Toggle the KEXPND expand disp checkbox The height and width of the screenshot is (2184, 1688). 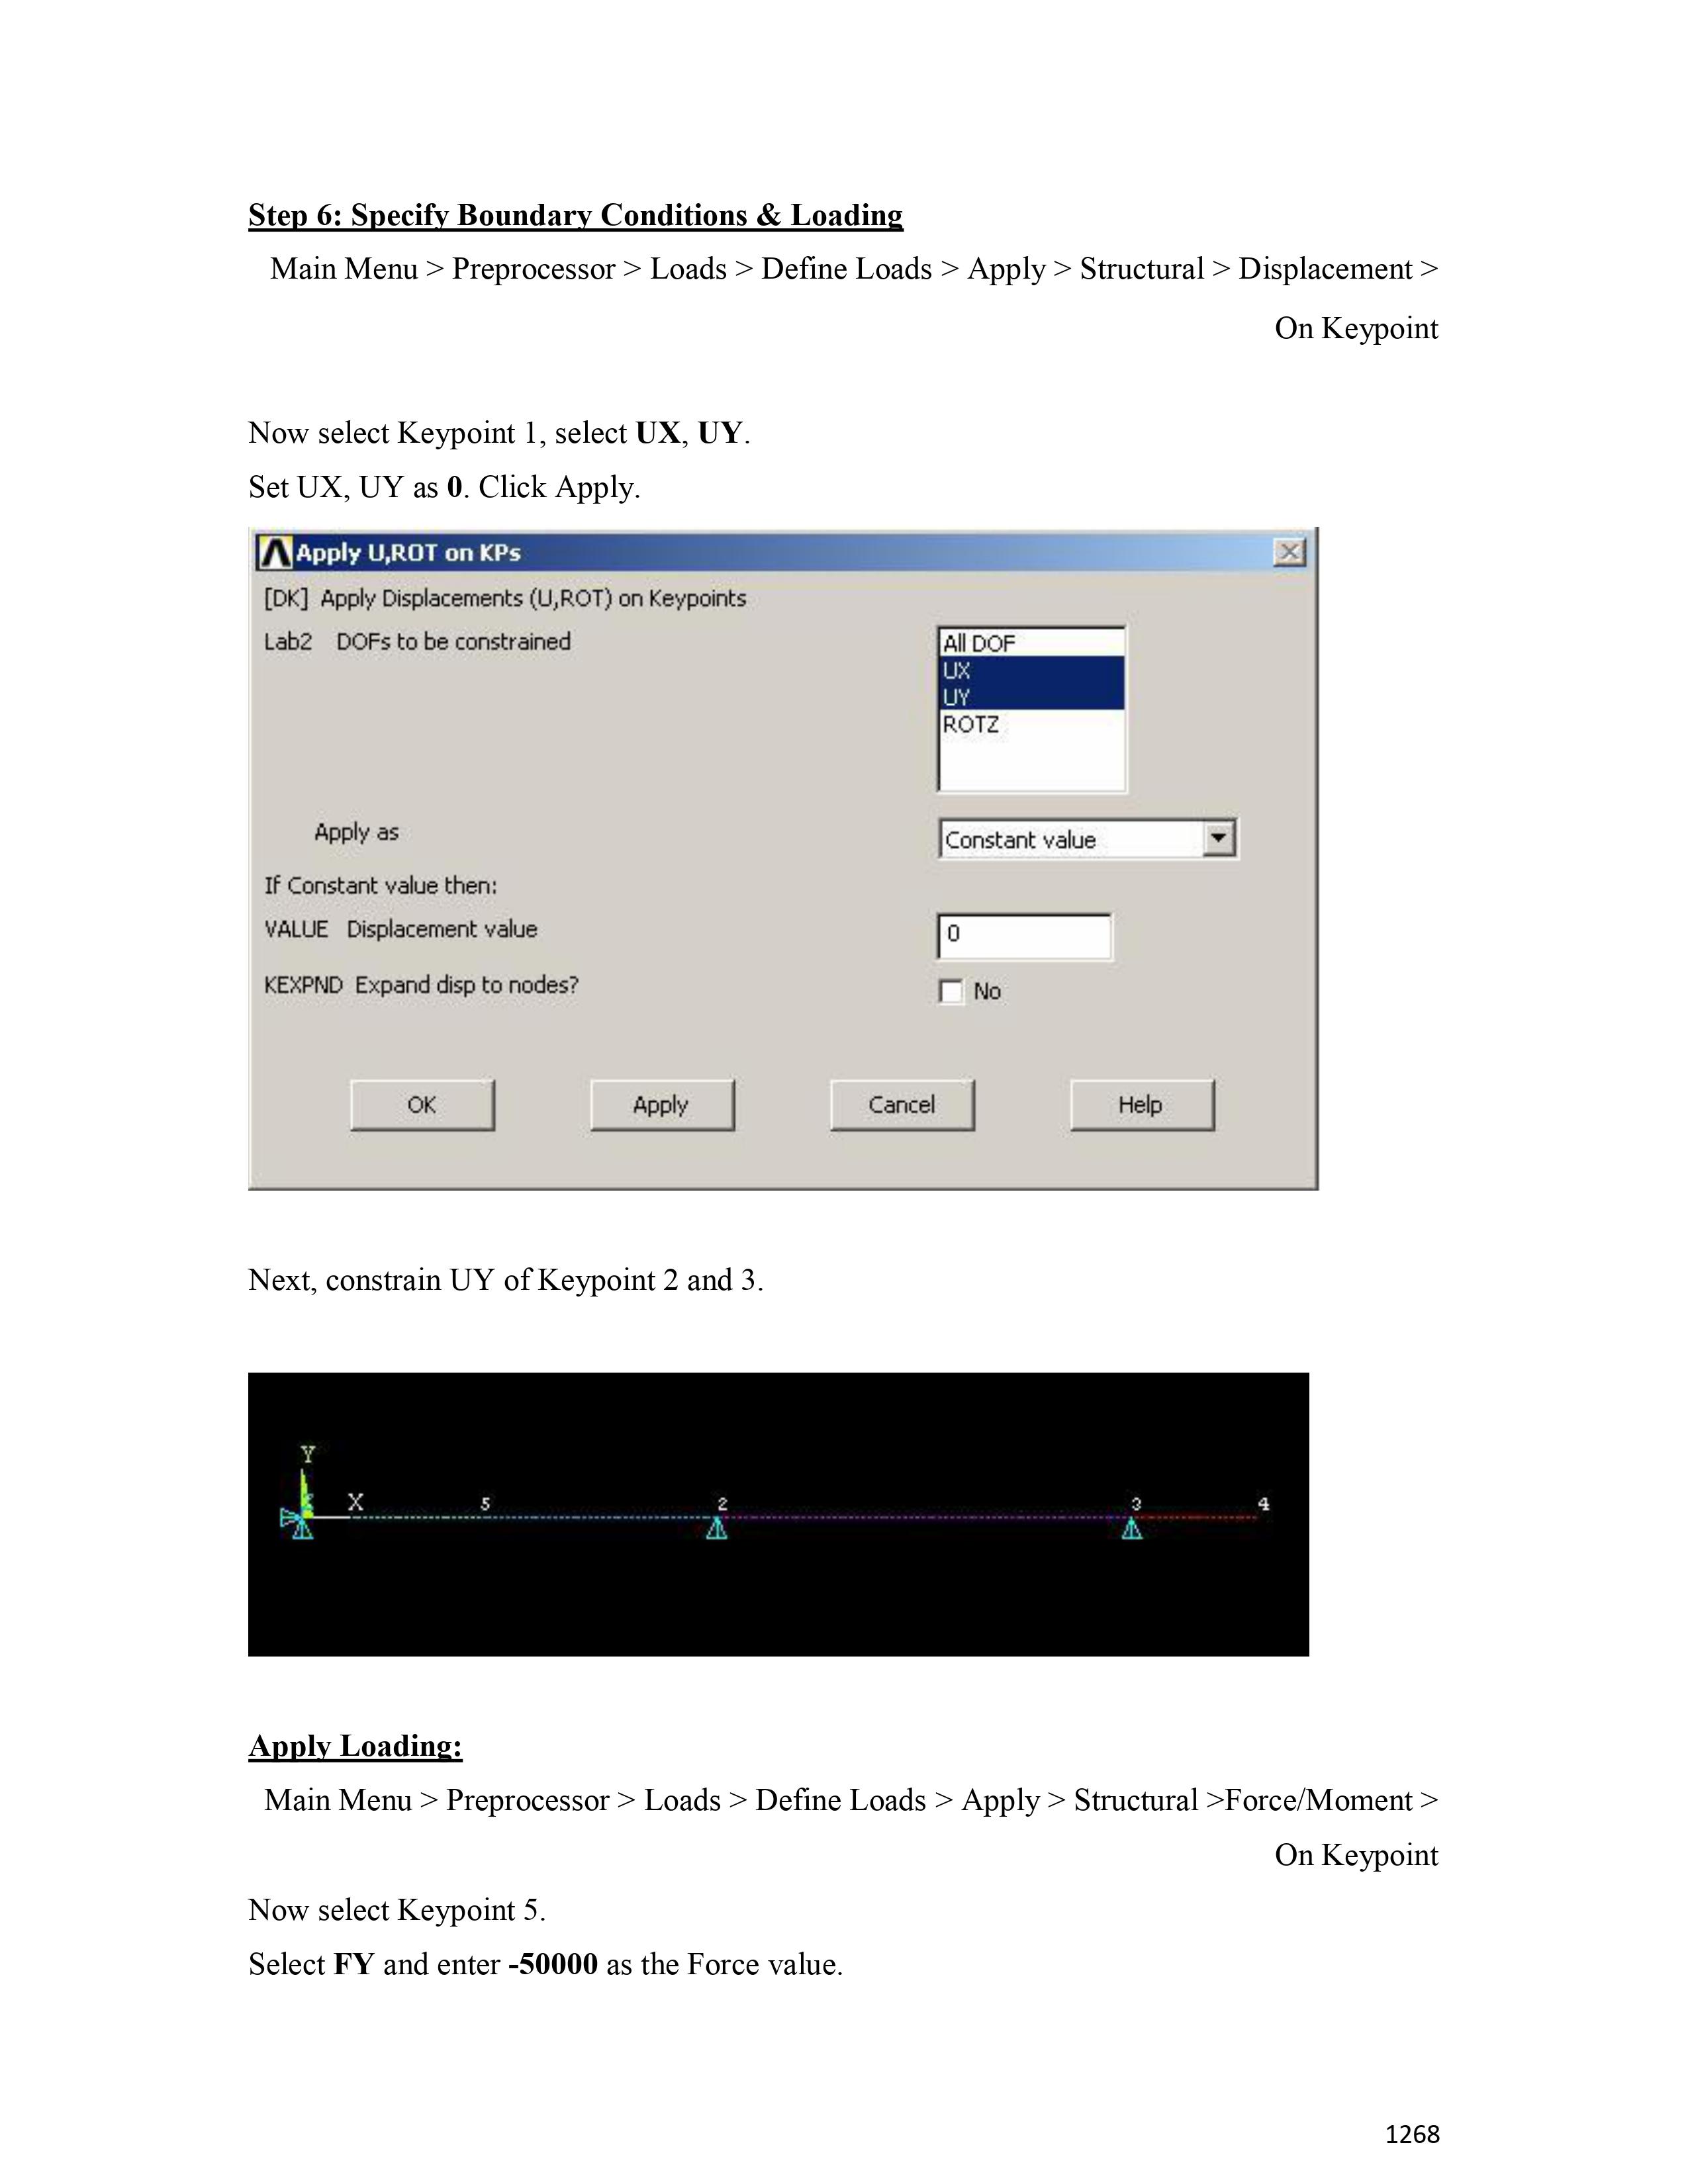pyautogui.click(x=950, y=991)
